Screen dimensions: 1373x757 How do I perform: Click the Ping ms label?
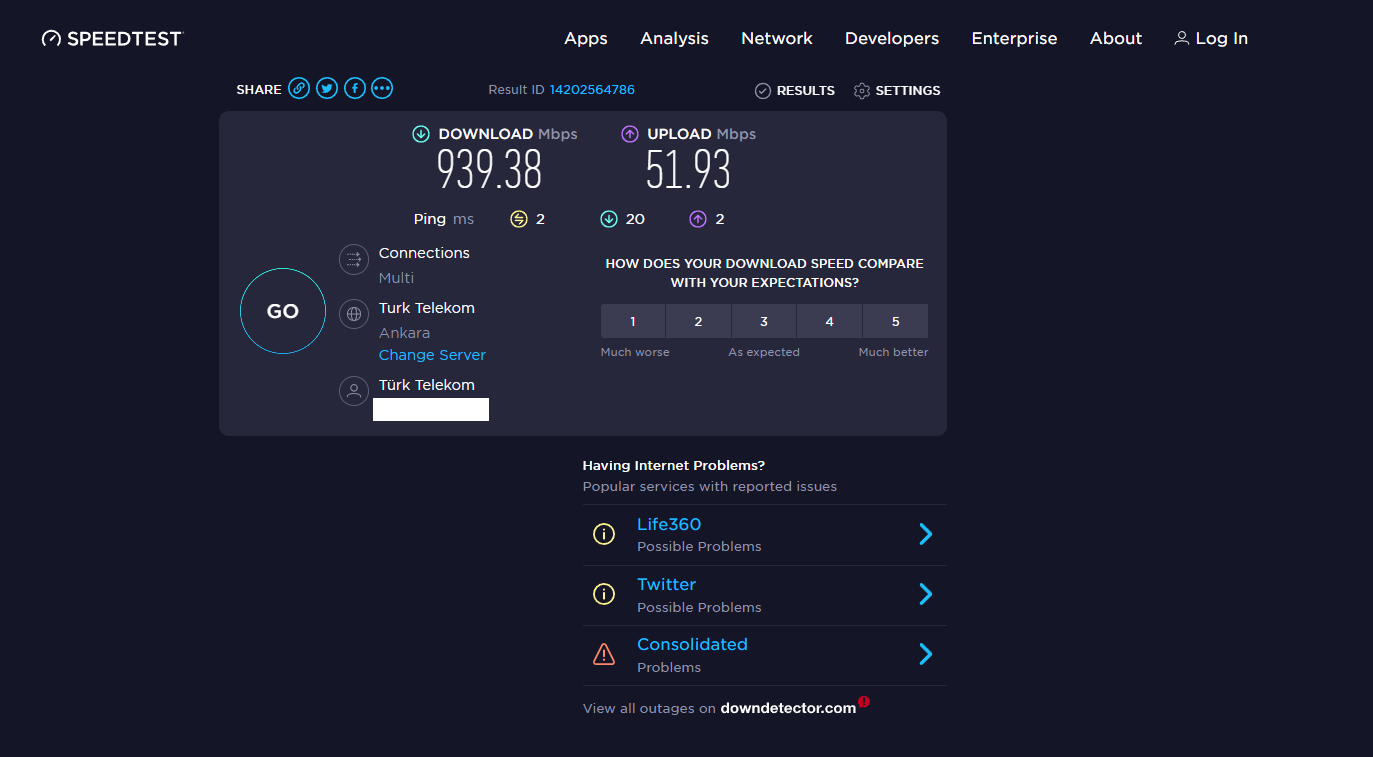pos(444,219)
